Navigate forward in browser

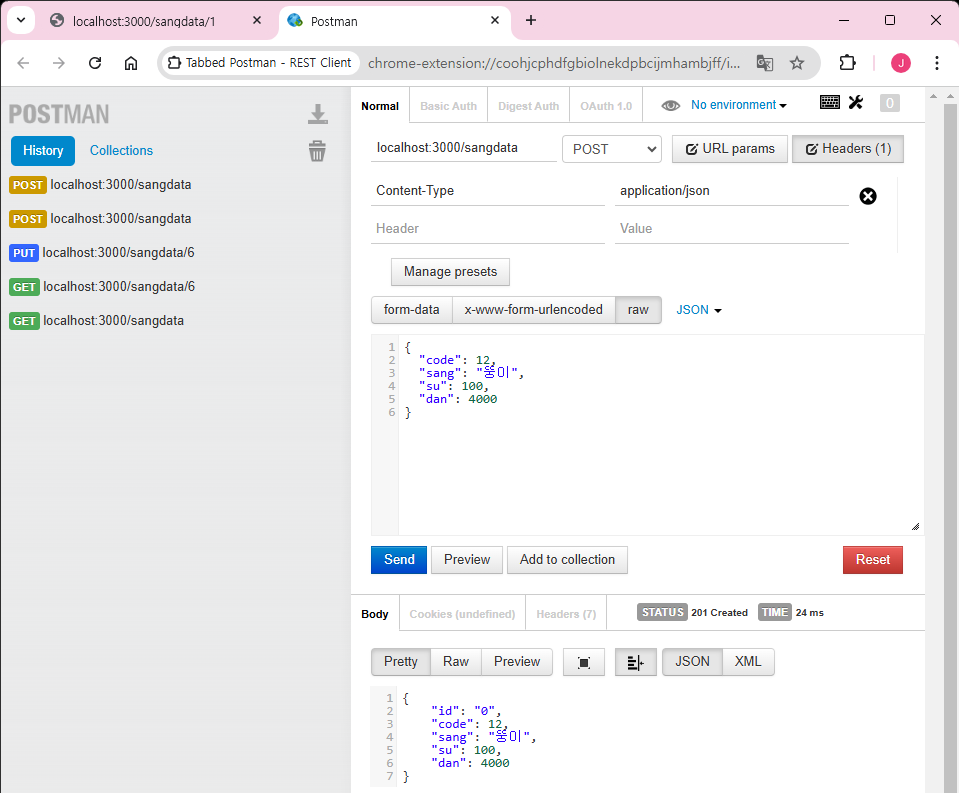point(59,62)
